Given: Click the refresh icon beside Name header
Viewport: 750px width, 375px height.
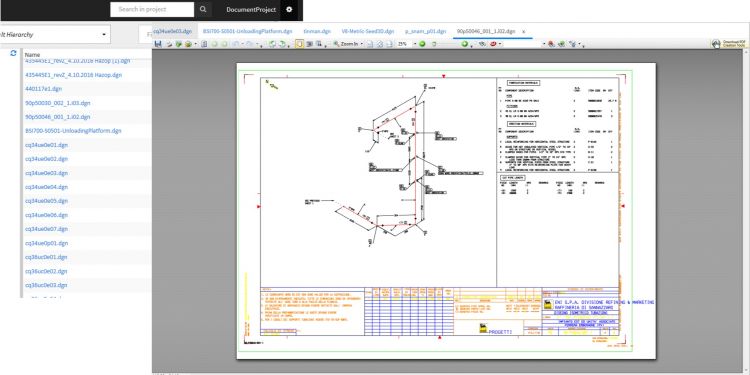Looking at the screenshot, I should [13, 54].
